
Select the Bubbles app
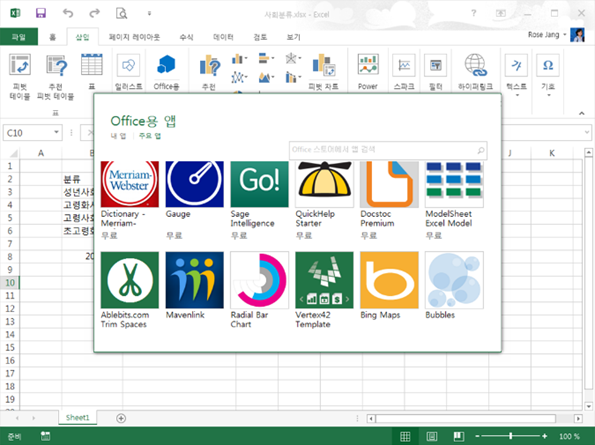(454, 285)
